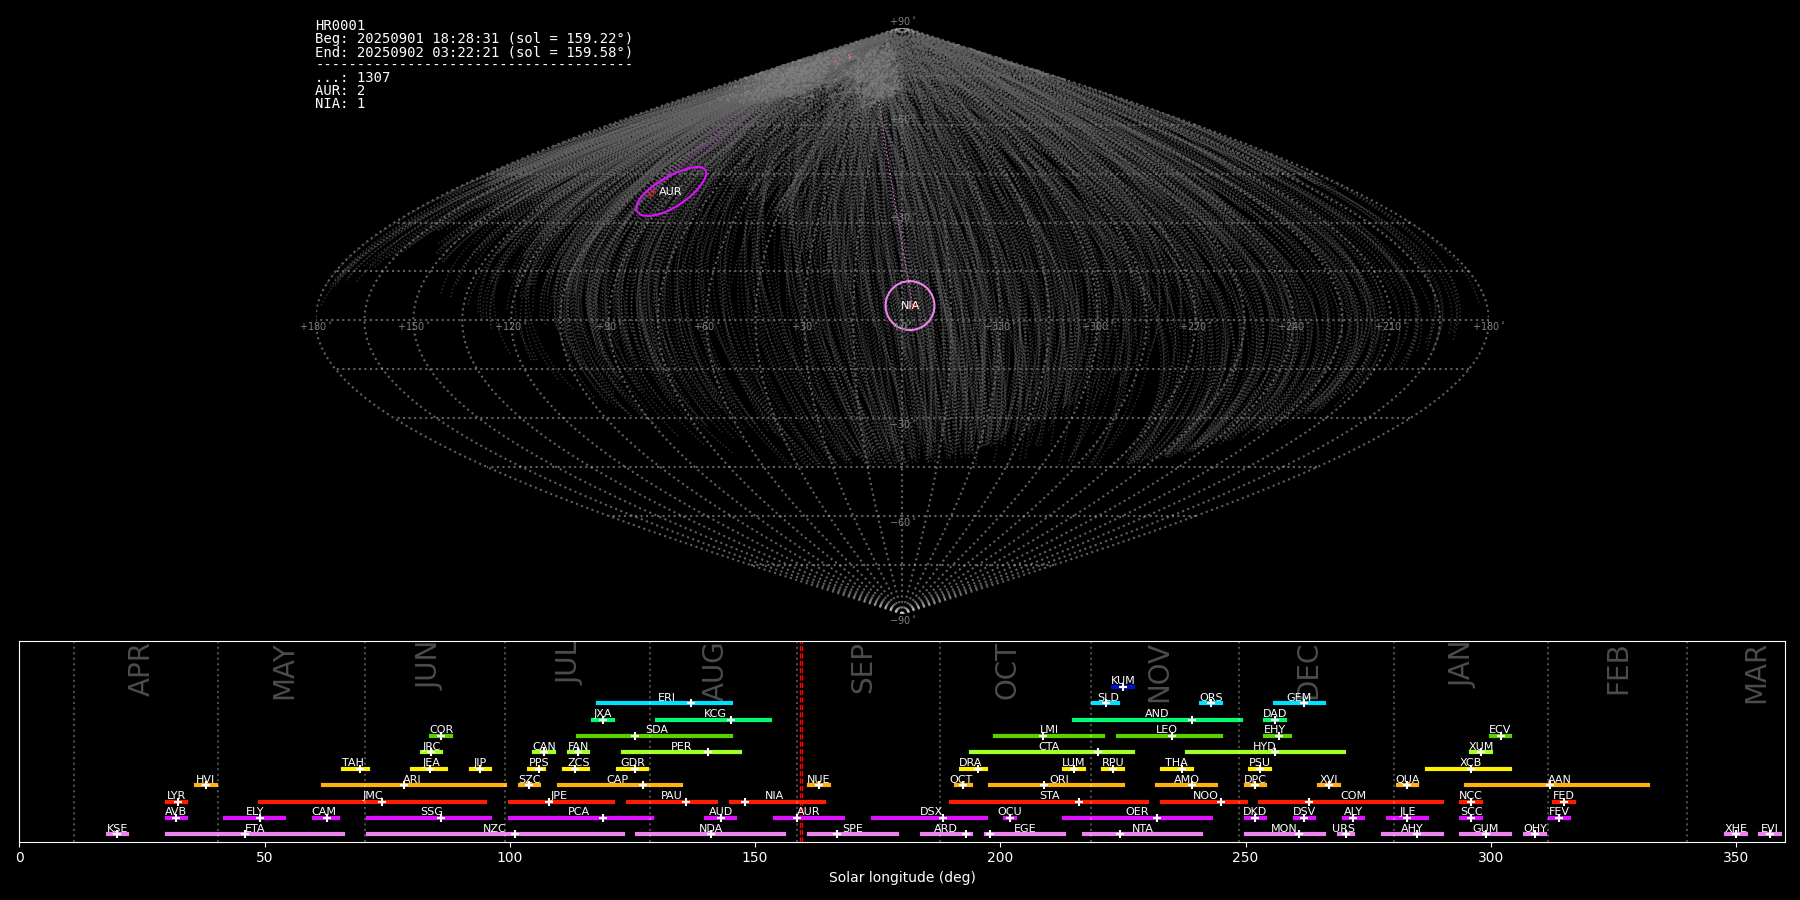Click the orange ARI shower bar
Screen dimensions: 1800x900
(x=414, y=785)
